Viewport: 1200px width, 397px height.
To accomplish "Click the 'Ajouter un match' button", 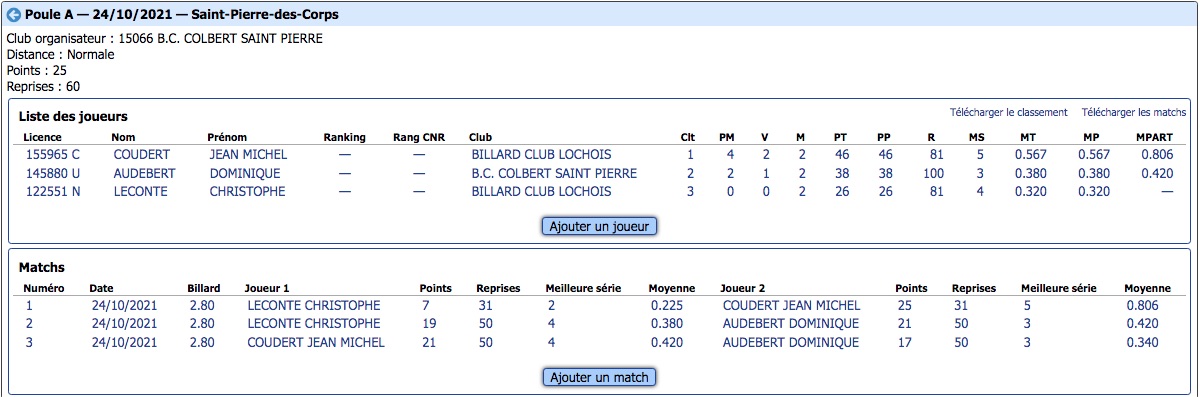I will 599,377.
